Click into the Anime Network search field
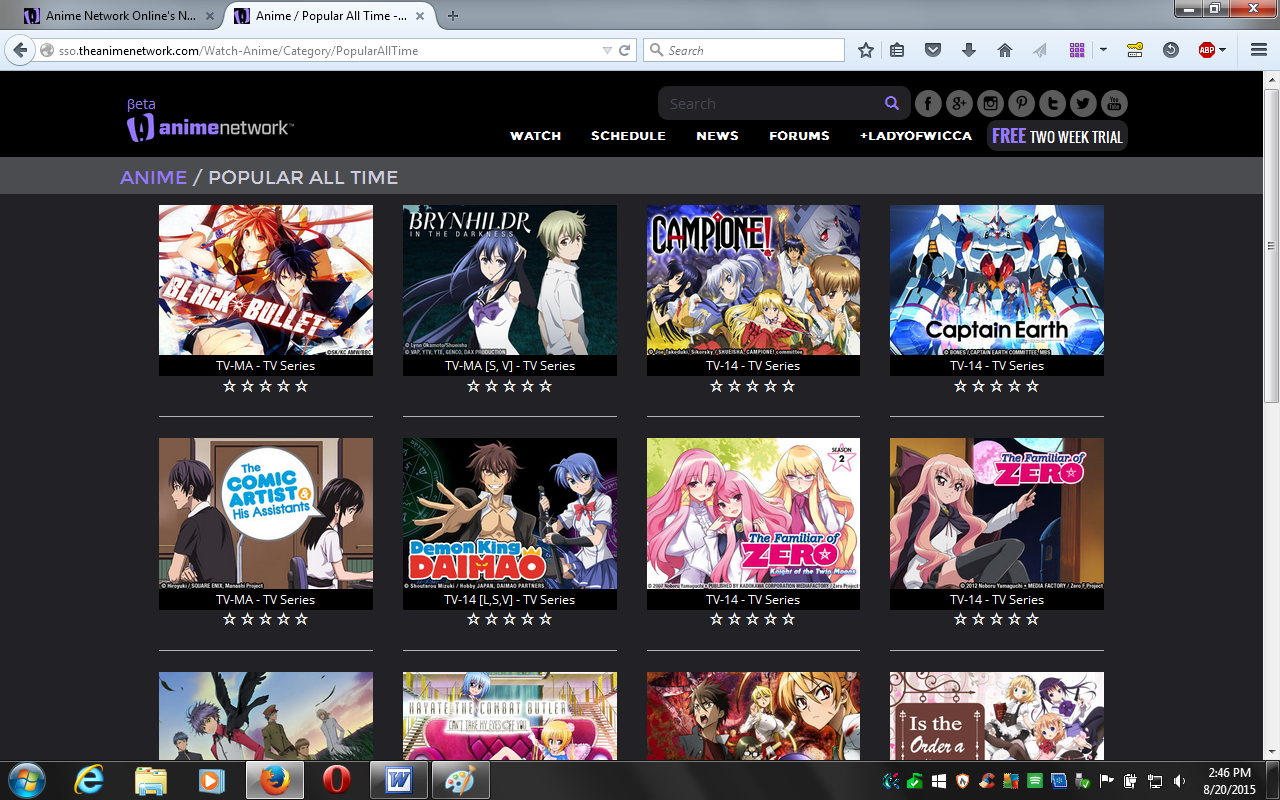This screenshot has height=800, width=1280. point(772,103)
